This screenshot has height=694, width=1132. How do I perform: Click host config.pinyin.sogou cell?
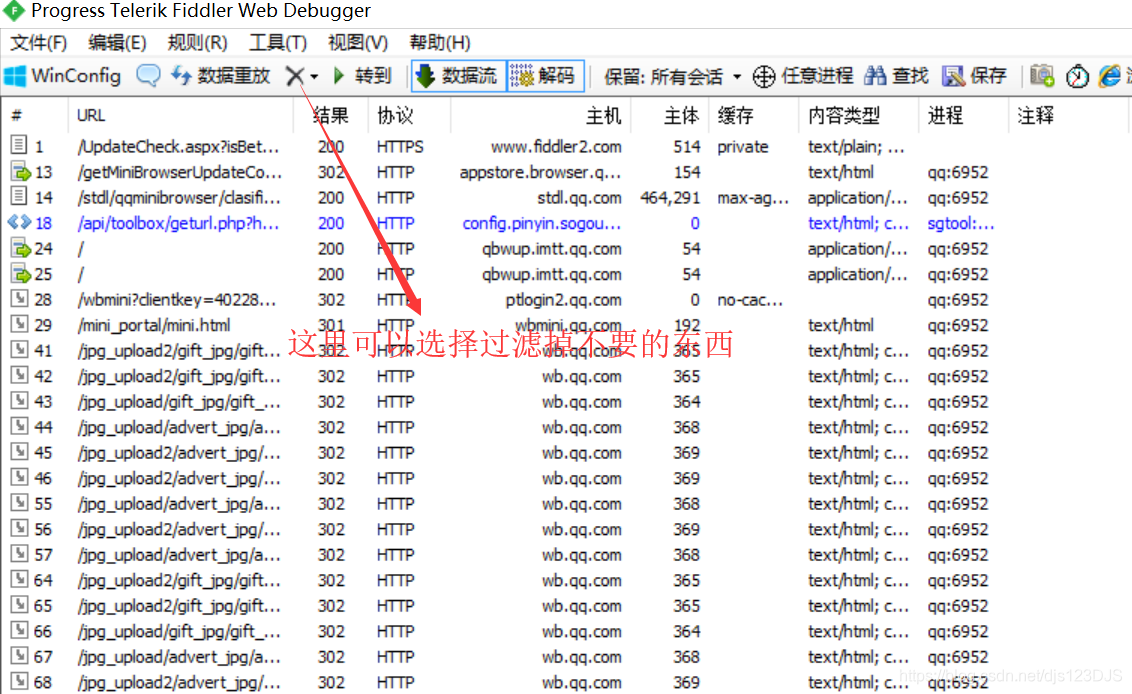click(541, 223)
